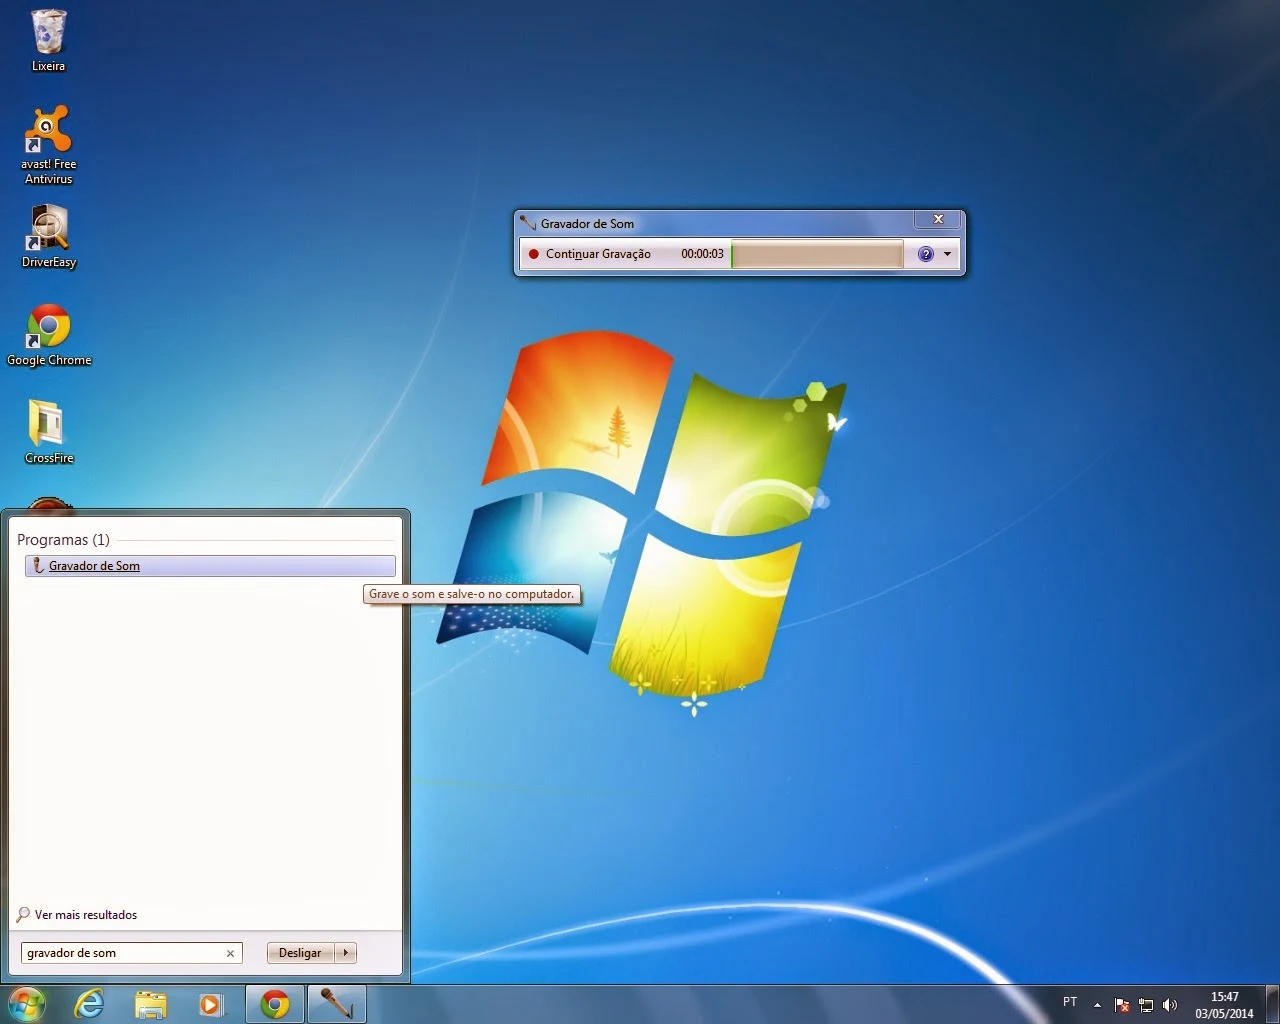The height and width of the screenshot is (1024, 1280).
Task: Click the Show desktop button
Action: tap(1272, 1004)
